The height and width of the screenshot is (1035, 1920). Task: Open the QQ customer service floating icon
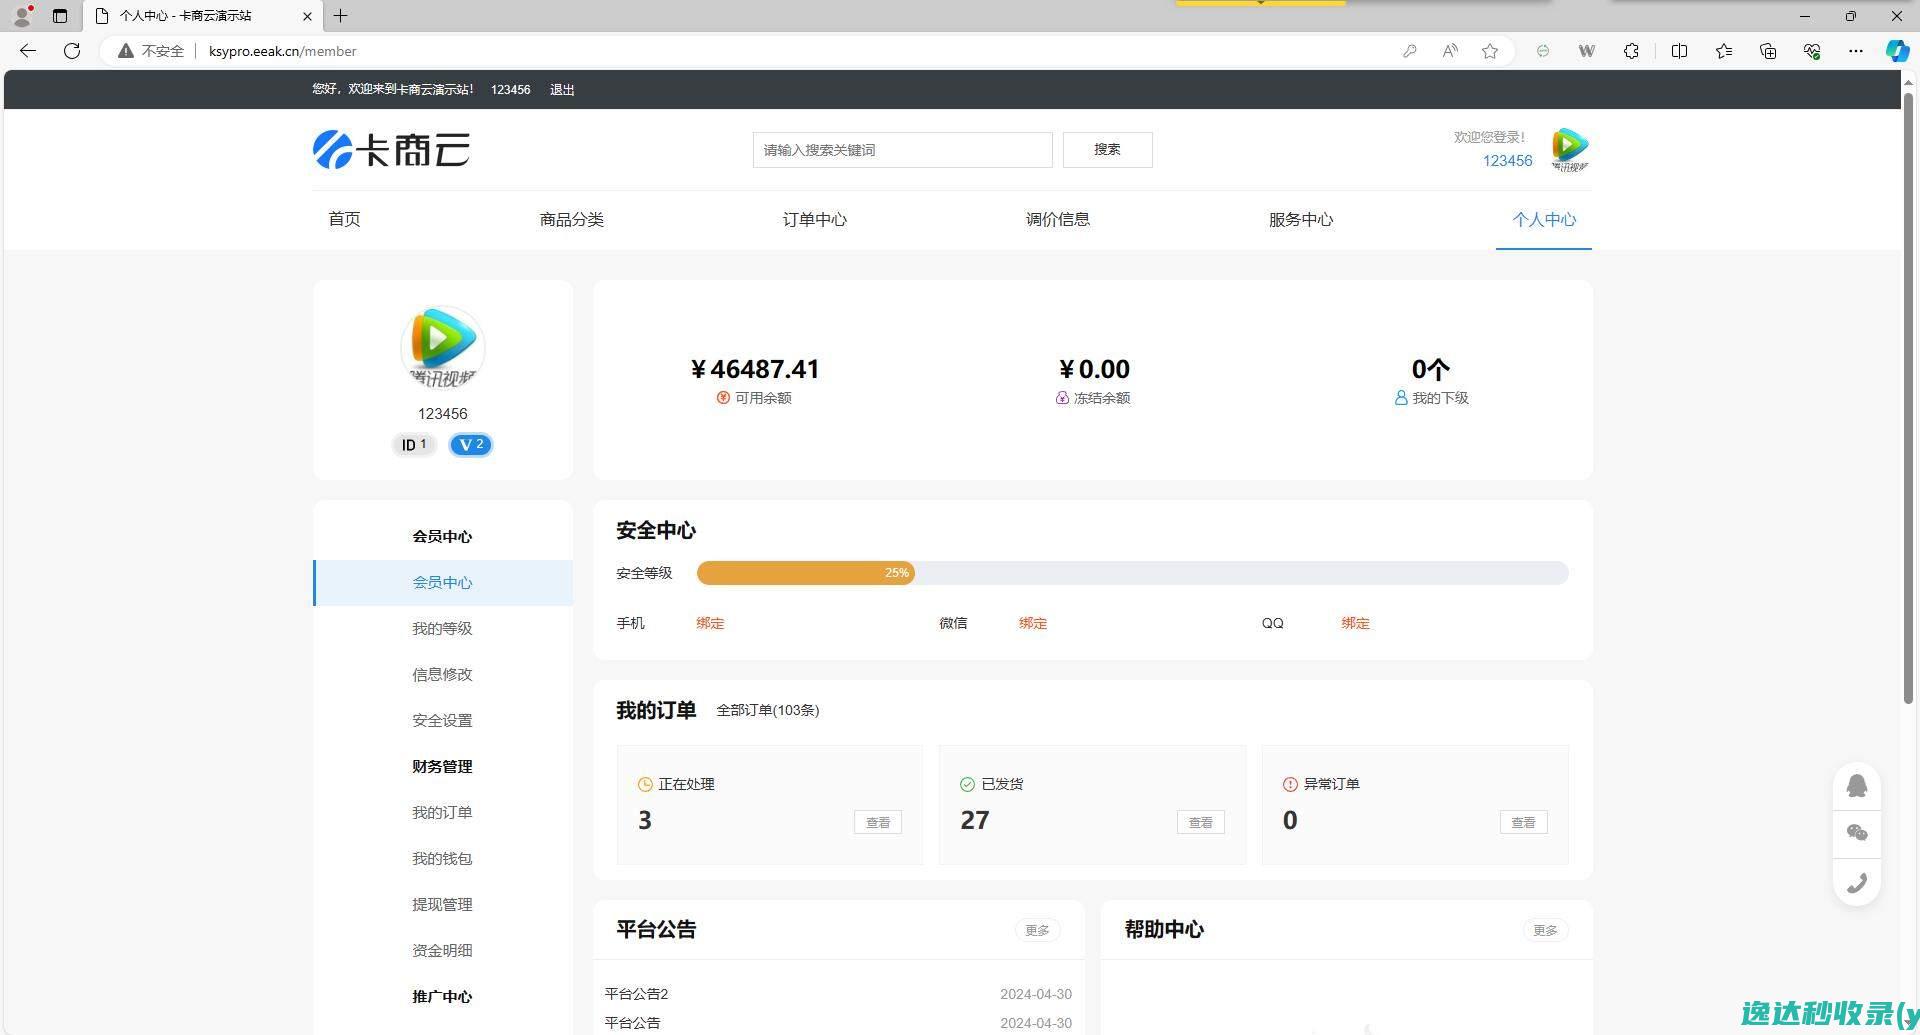pos(1857,786)
